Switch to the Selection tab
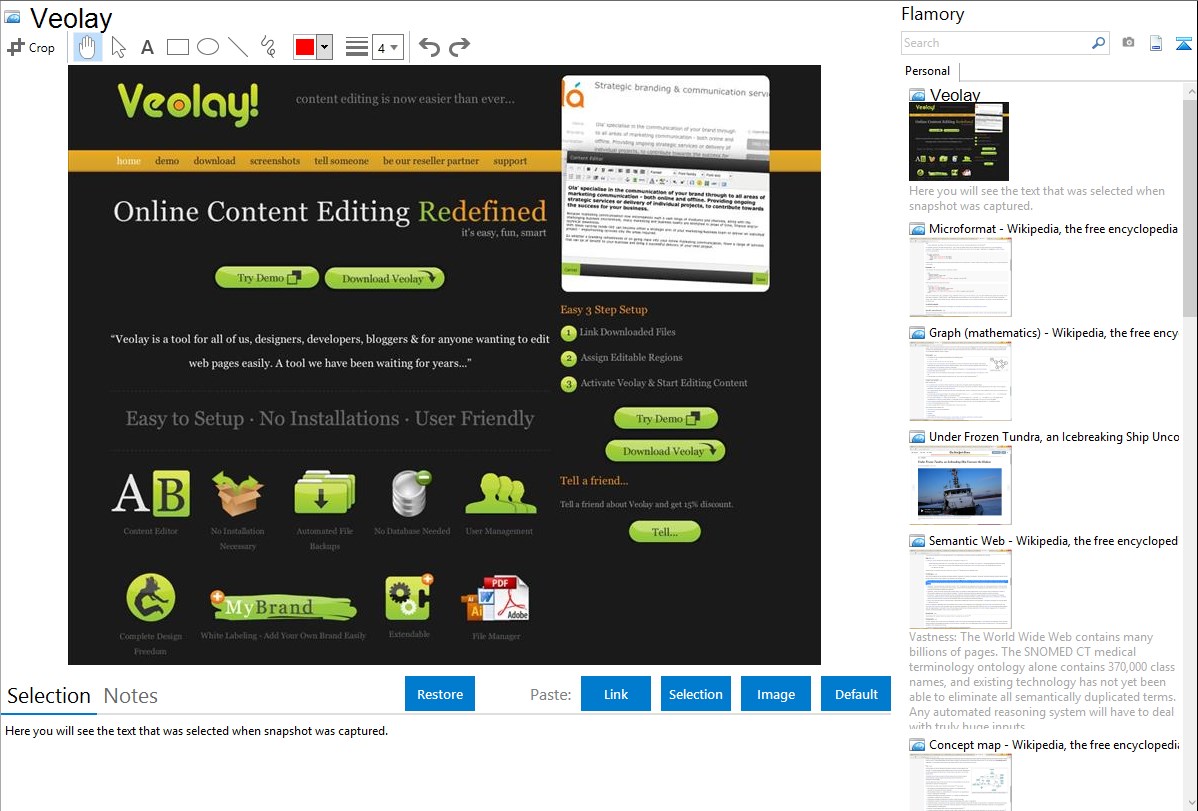Screen dimensions: 1198x811 (x=49, y=696)
